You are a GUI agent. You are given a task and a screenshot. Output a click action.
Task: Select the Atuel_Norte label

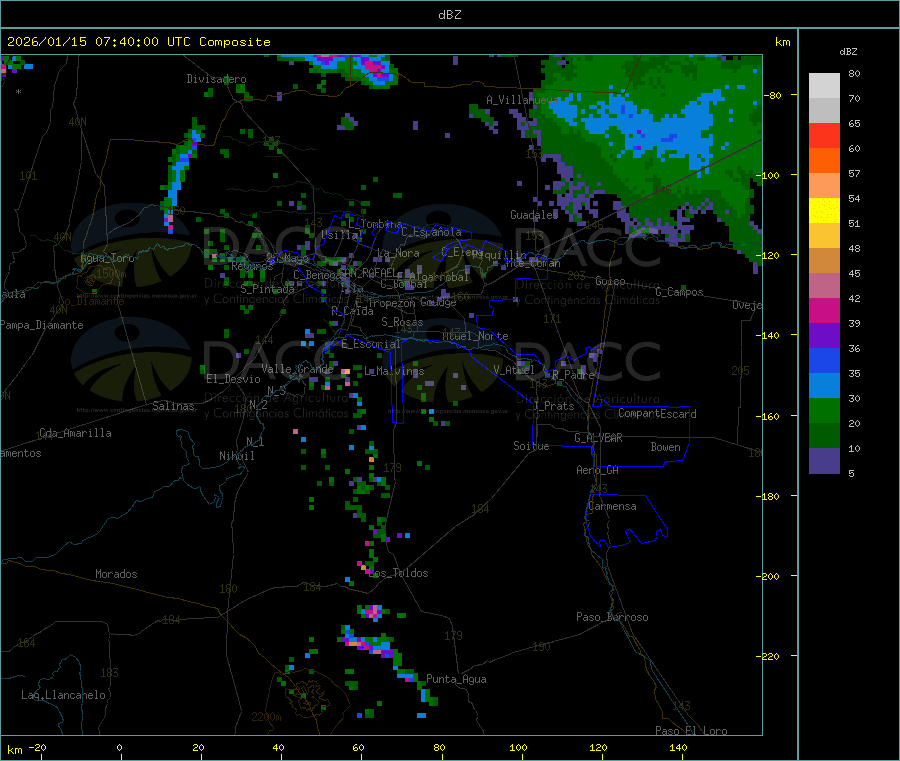point(475,336)
